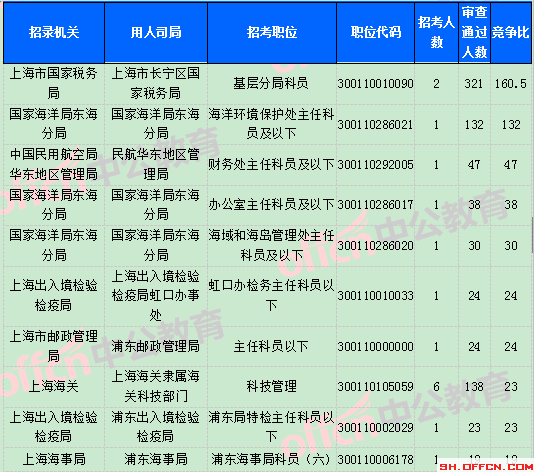Click competition ratio 160.5
This screenshot has width=535, height=476.
(x=511, y=84)
